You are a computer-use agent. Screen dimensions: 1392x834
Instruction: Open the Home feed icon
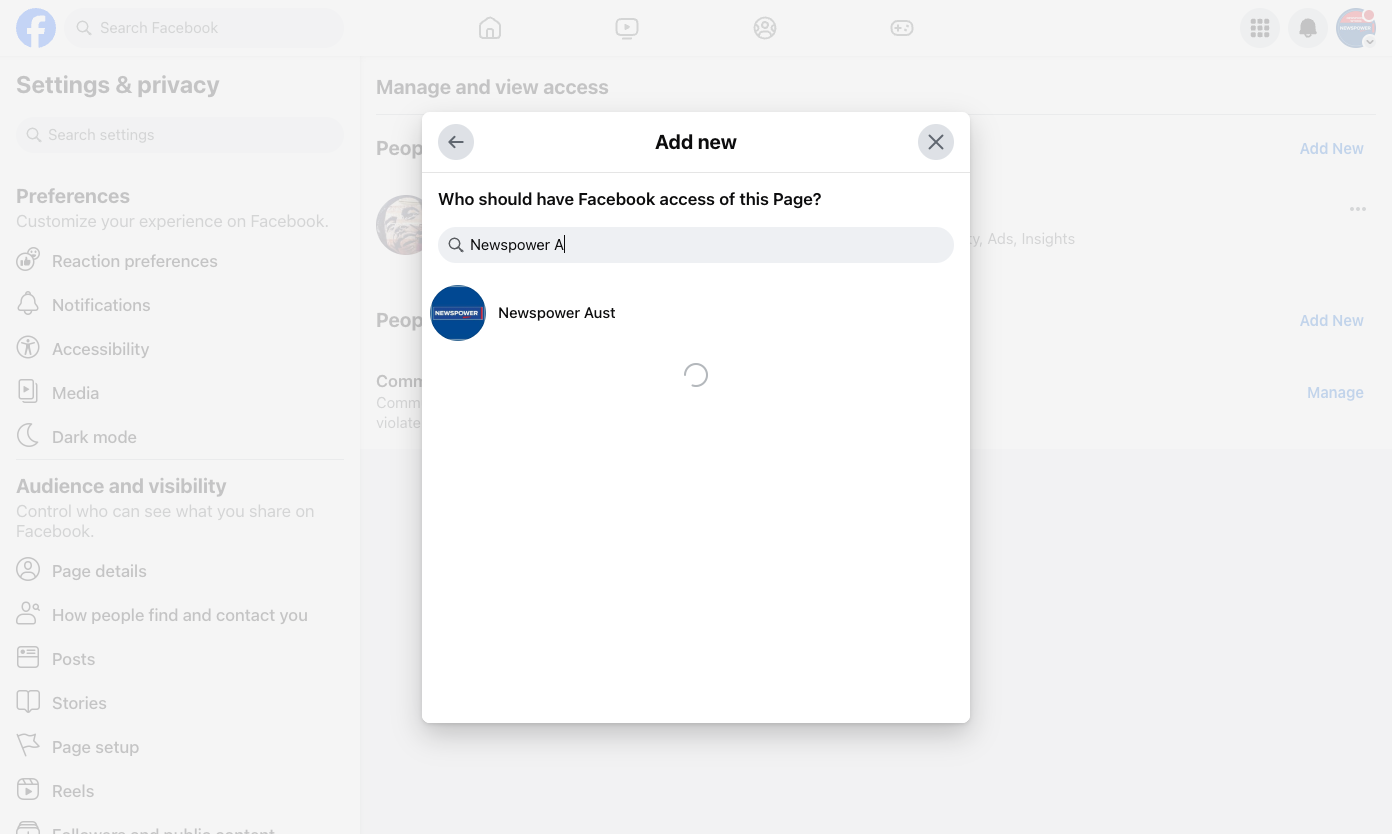(x=490, y=28)
